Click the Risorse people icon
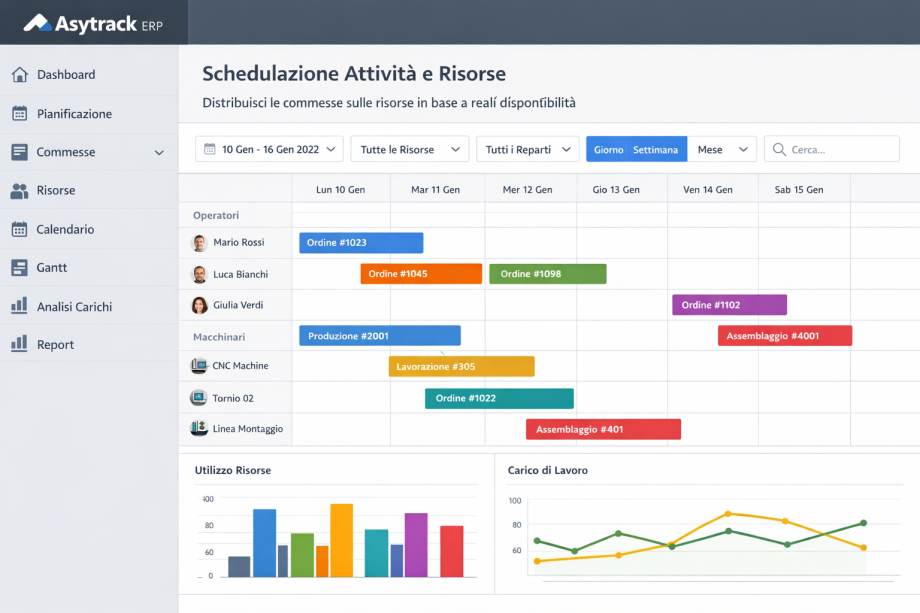Screen dimensions: 920x613 [x=19, y=191]
